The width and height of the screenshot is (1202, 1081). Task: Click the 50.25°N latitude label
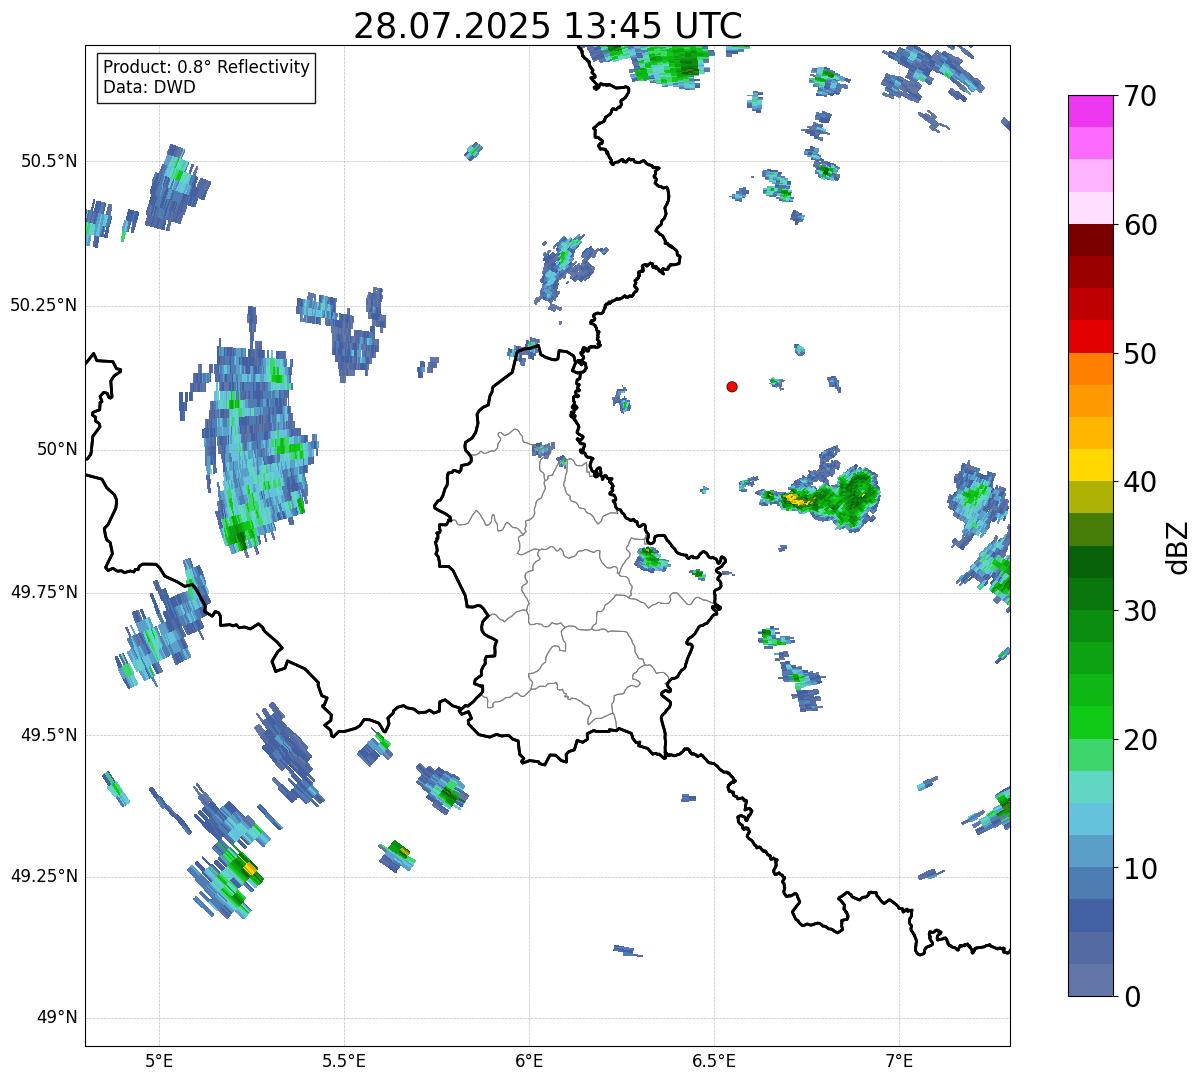click(x=44, y=305)
